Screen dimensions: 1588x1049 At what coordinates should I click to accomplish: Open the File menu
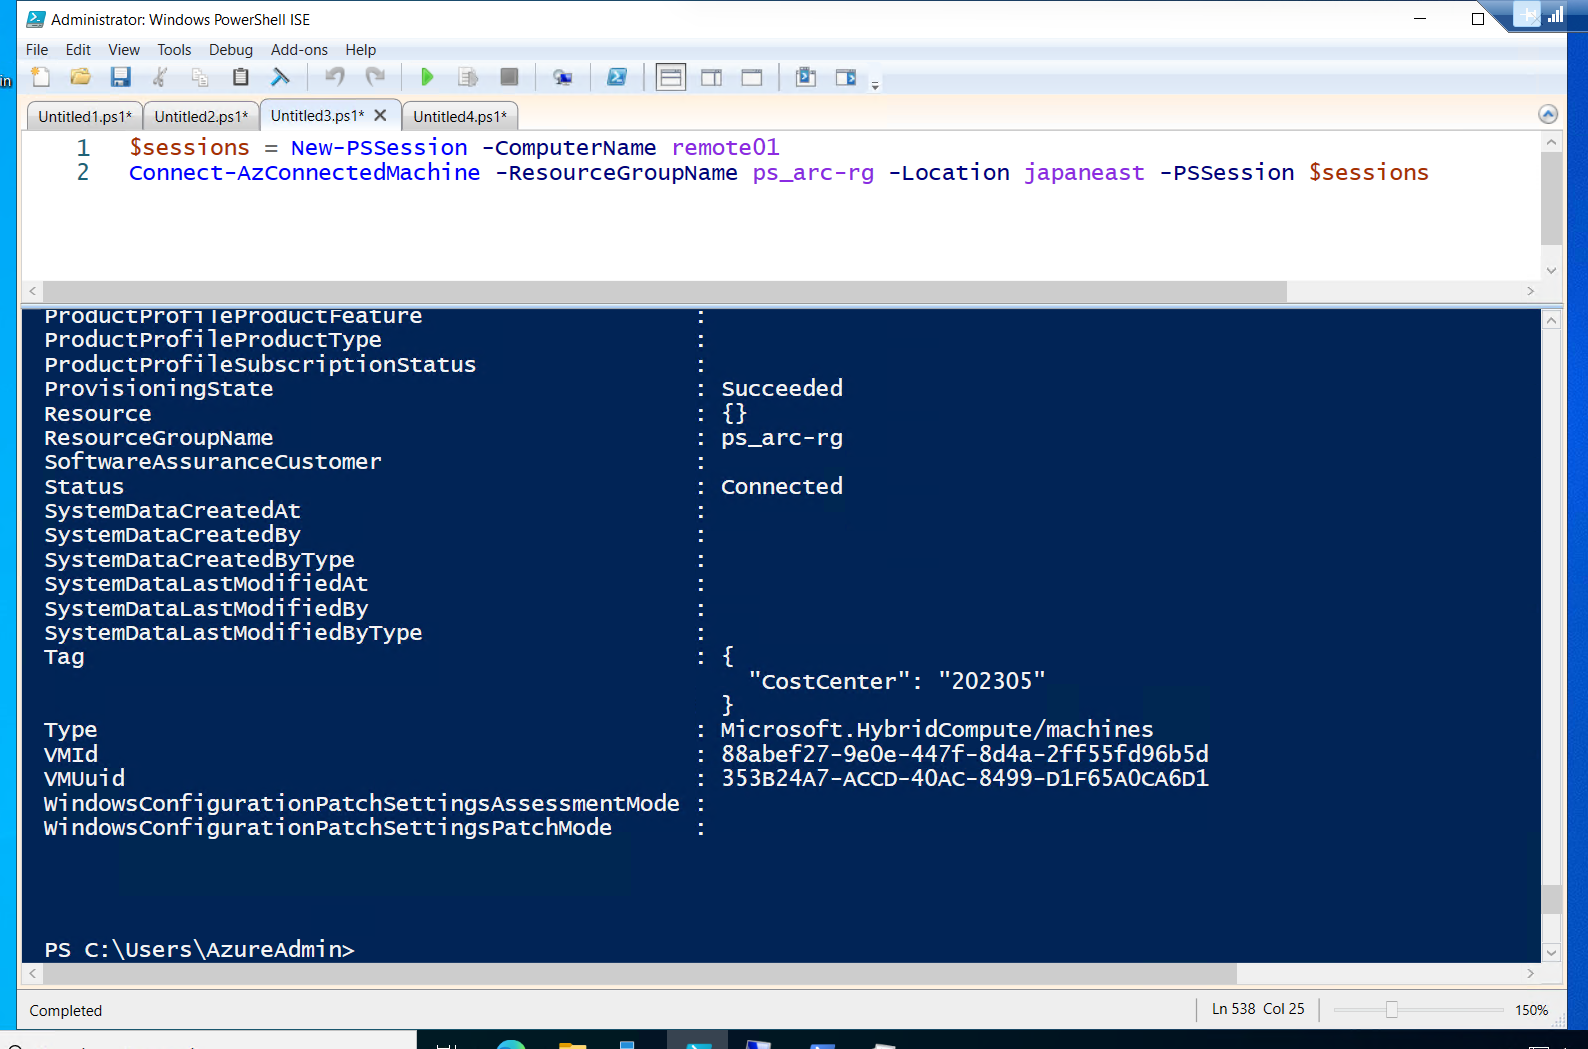(37, 50)
